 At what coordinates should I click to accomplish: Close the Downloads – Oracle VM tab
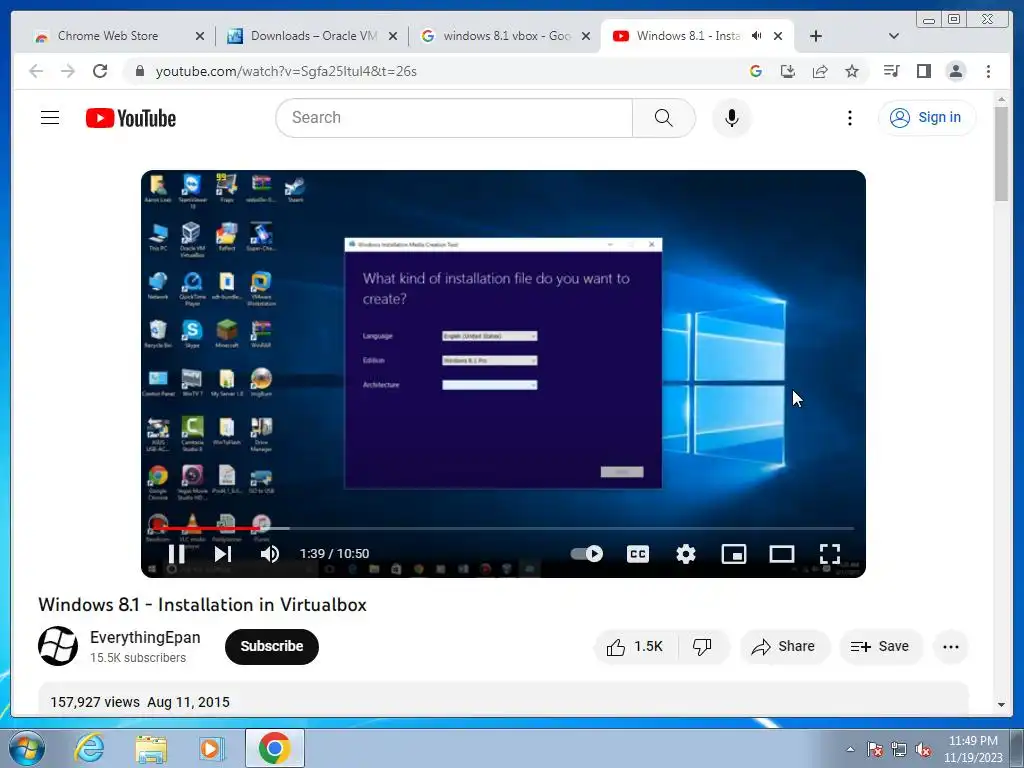tap(393, 36)
